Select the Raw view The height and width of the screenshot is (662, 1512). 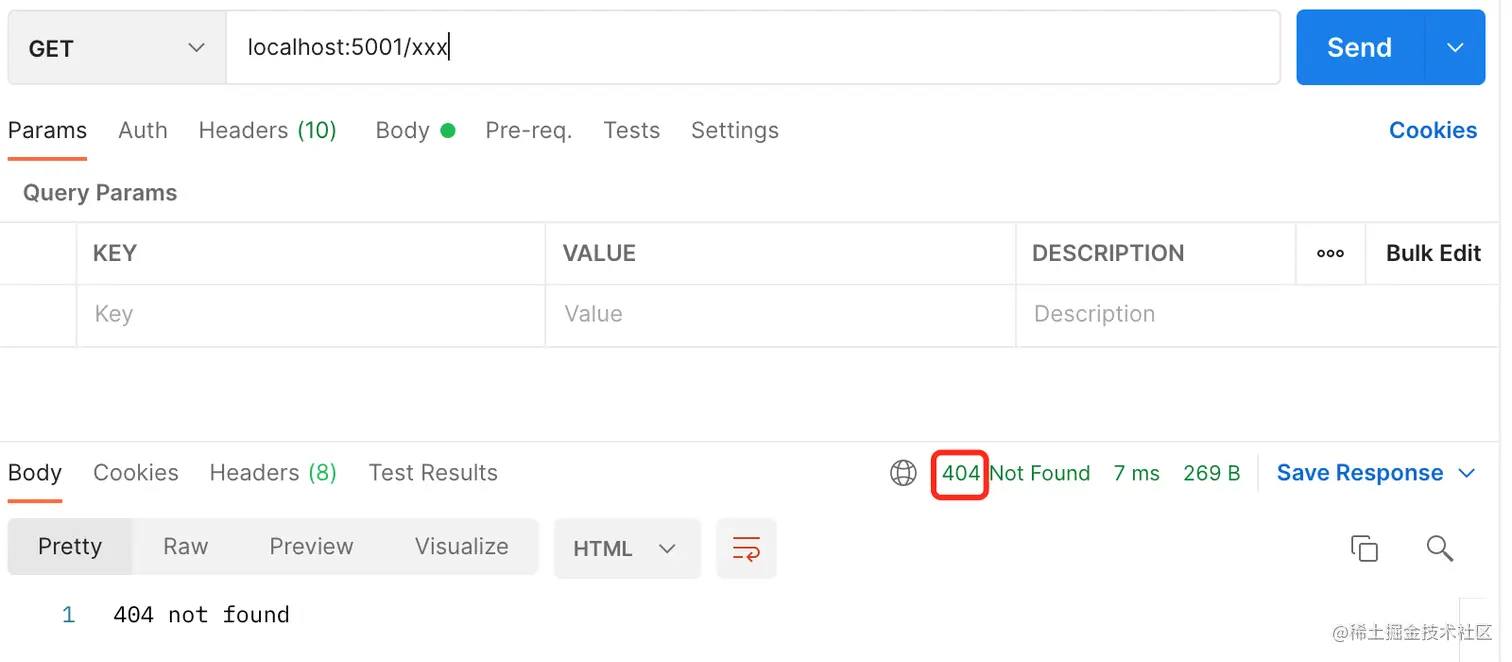coord(186,547)
